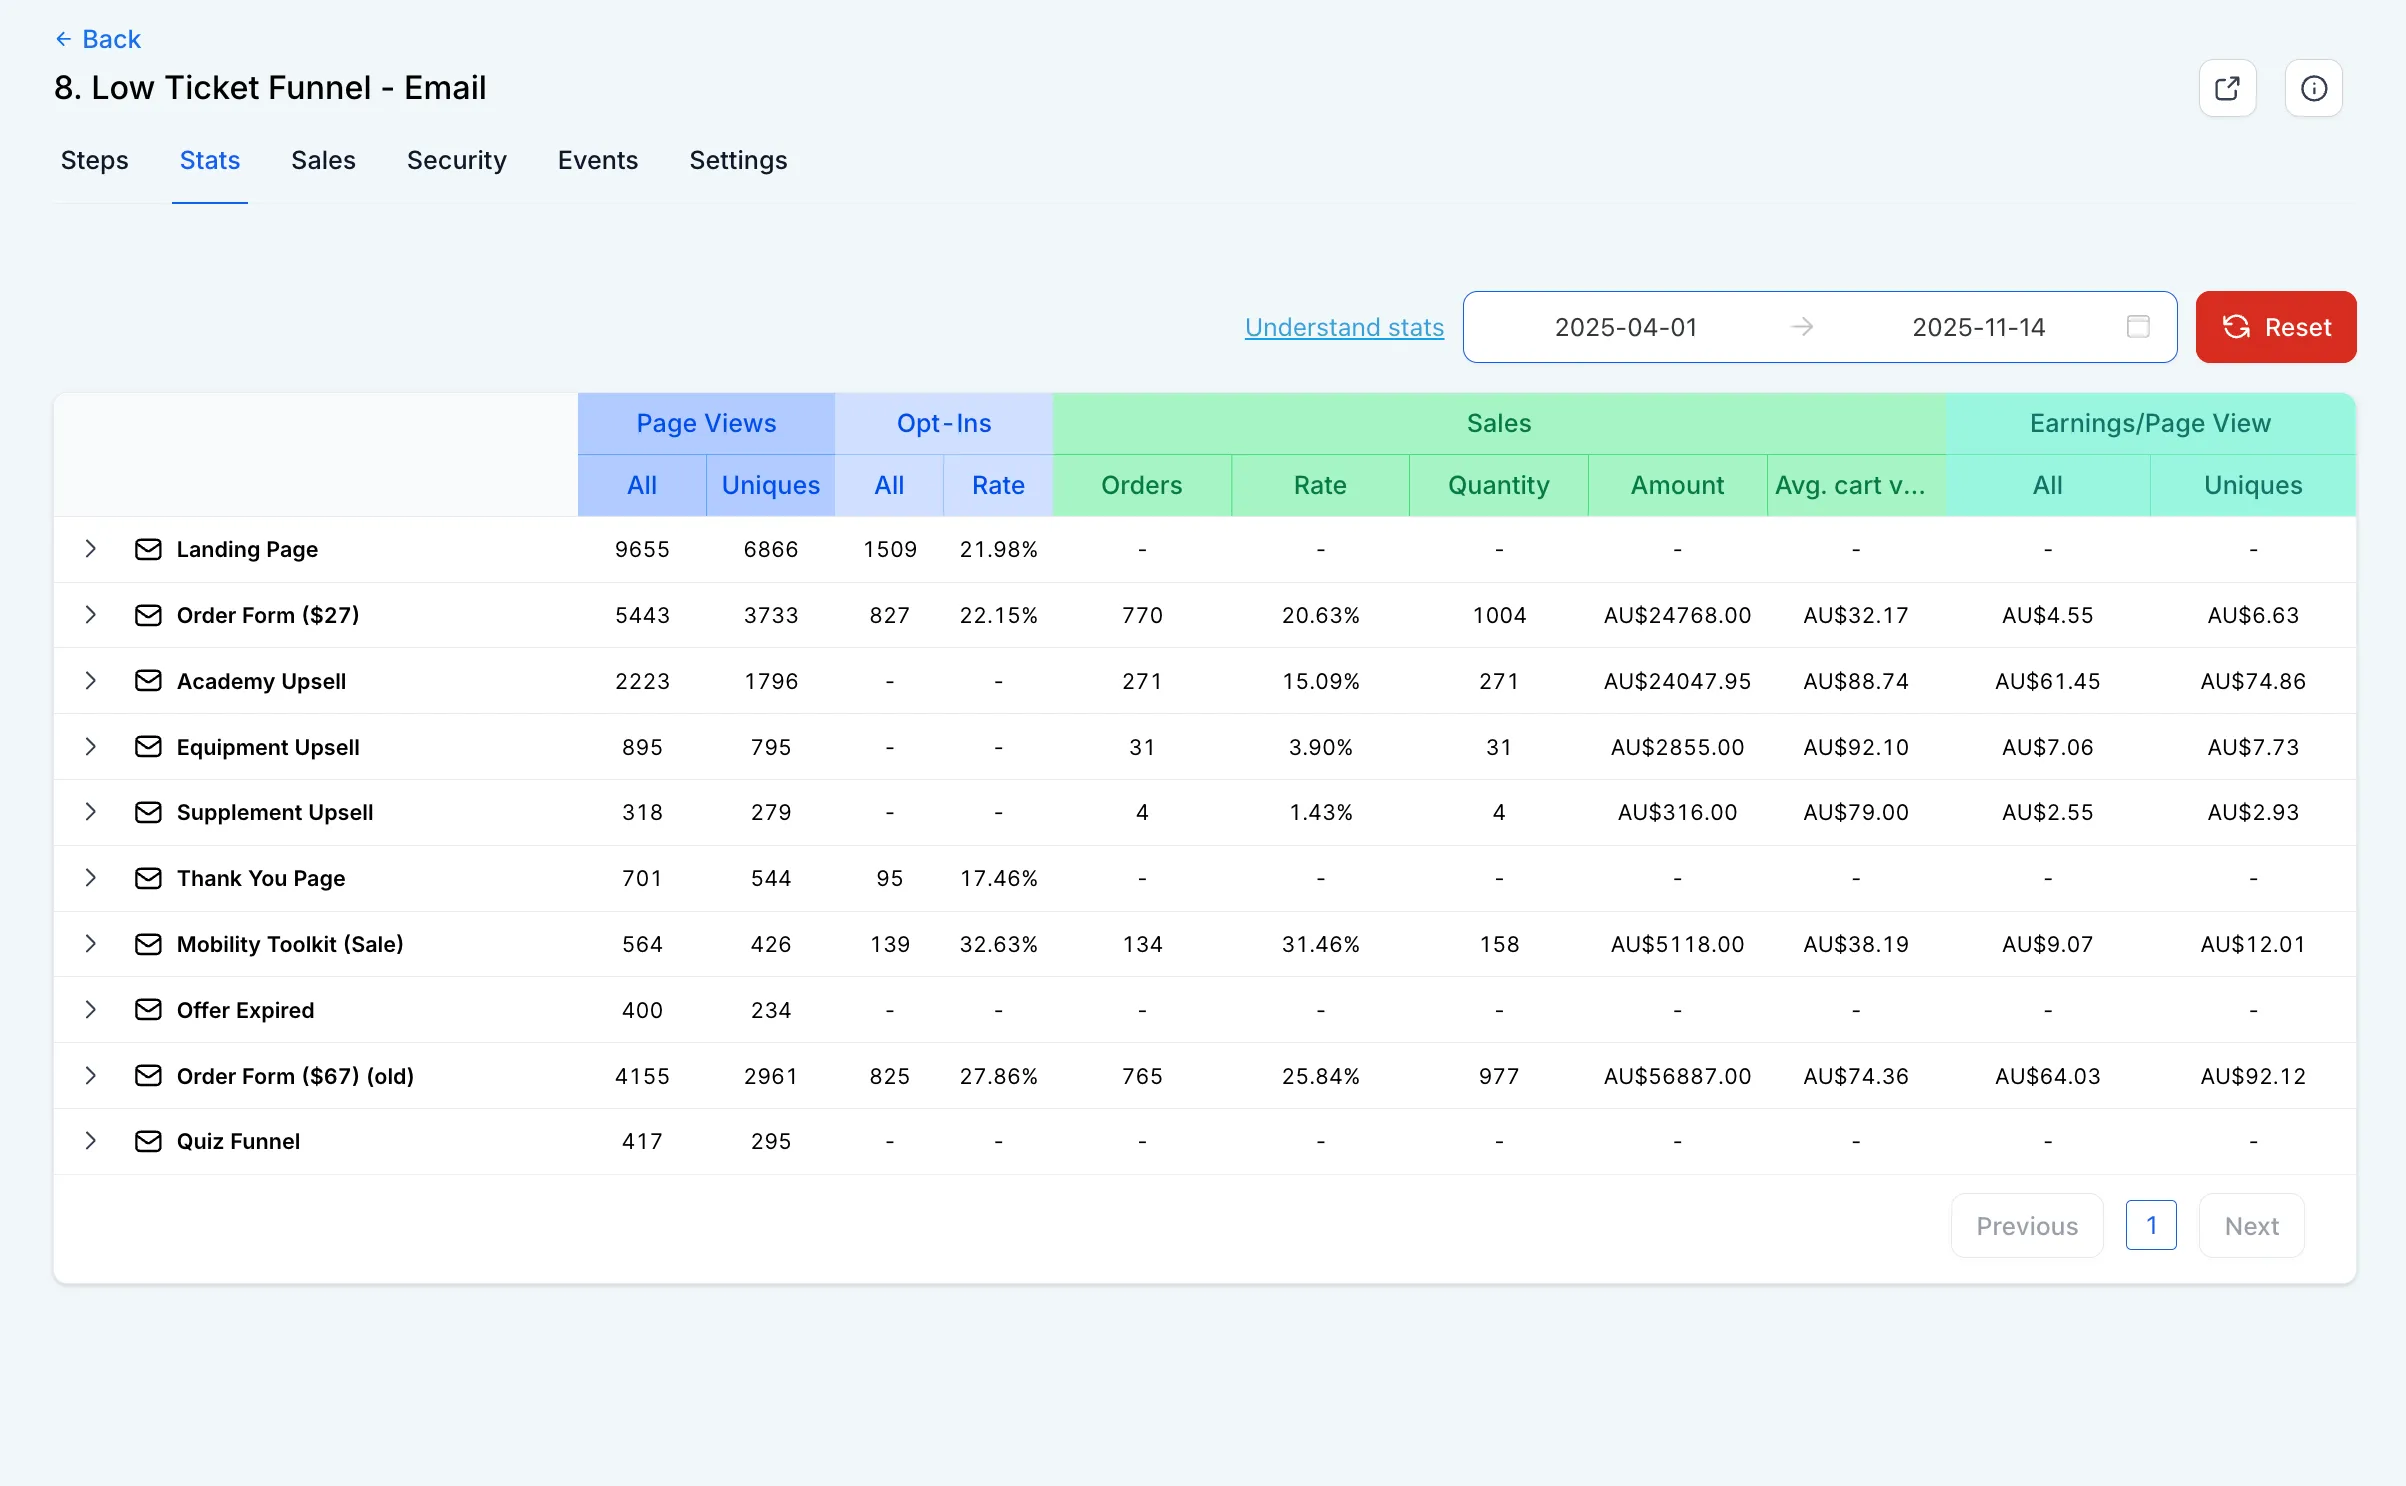Expand the Mobility Toolkit (Sale) row
Screen dimensions: 2406x1486
pyautogui.click(x=91, y=944)
